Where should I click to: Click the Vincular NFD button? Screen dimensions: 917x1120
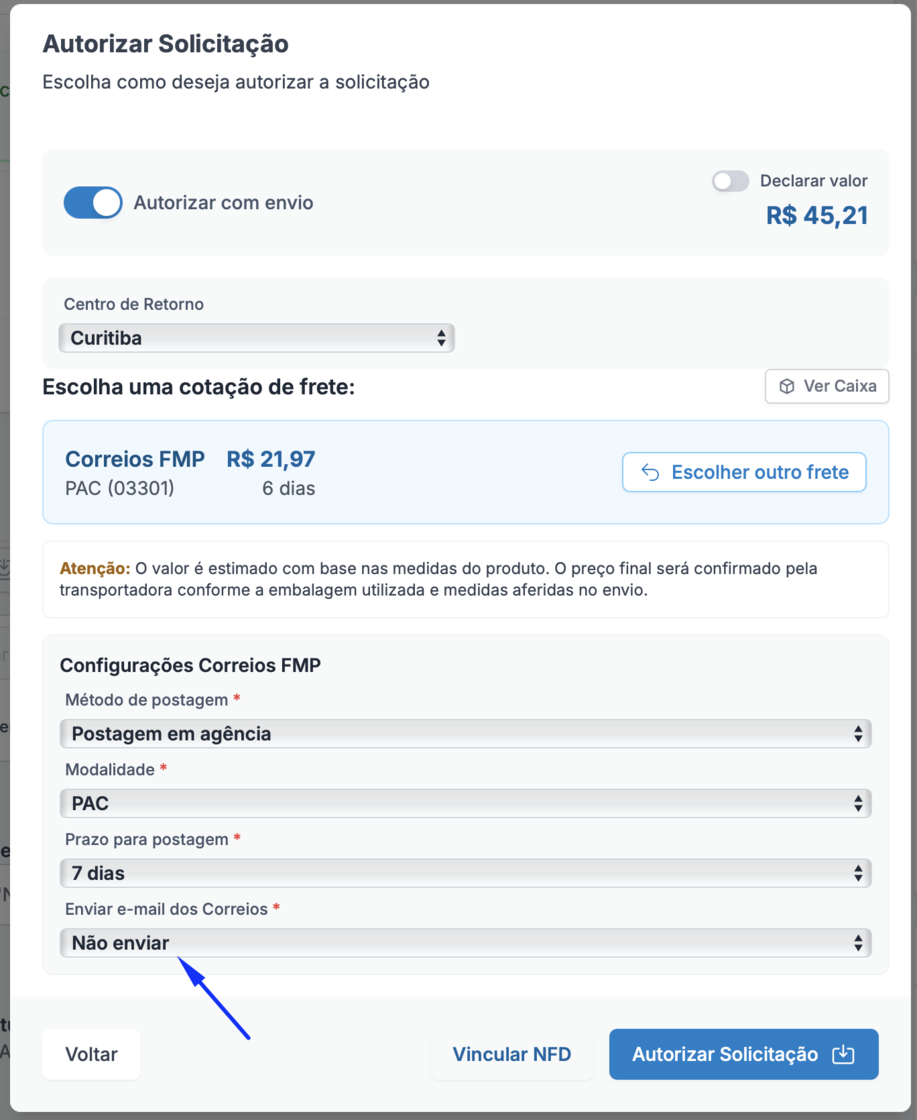pyautogui.click(x=512, y=1054)
